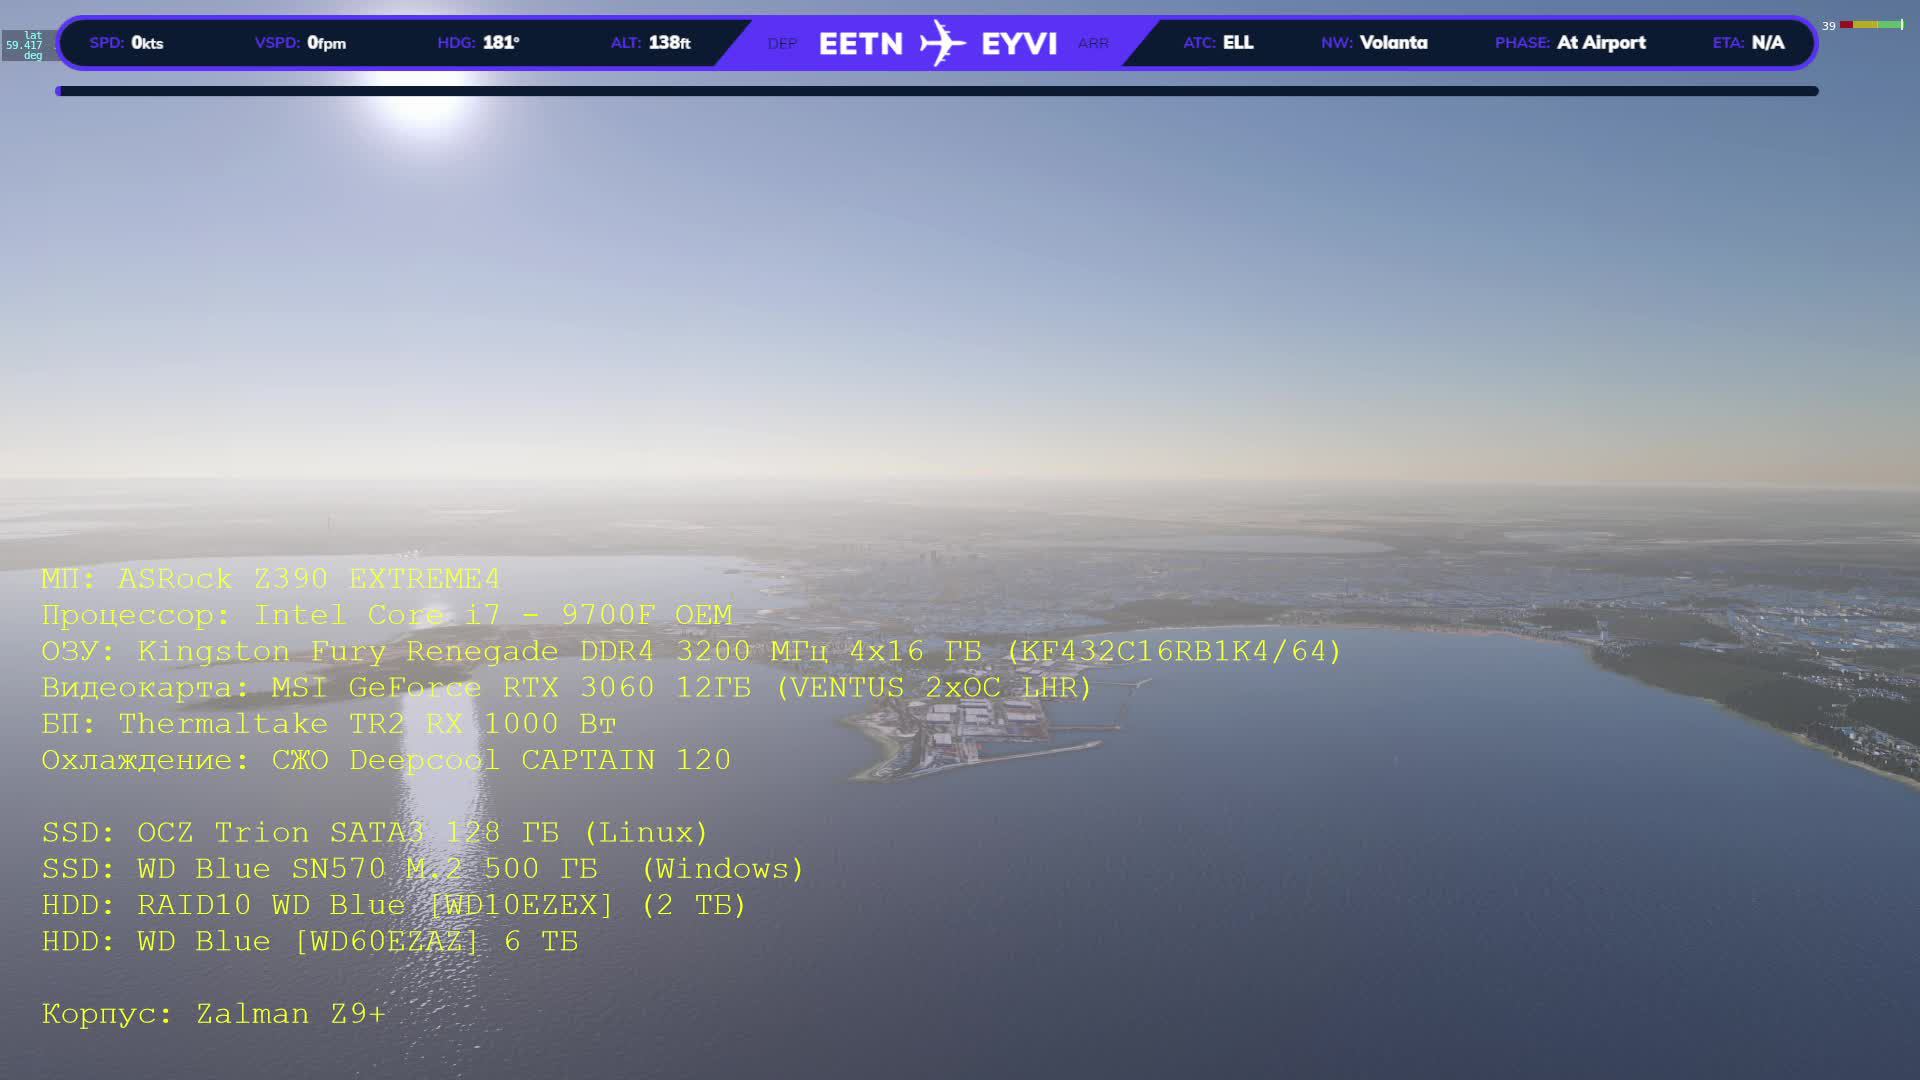The height and width of the screenshot is (1080, 1920).
Task: Select the SPD 0kts readout
Action: pos(126,43)
